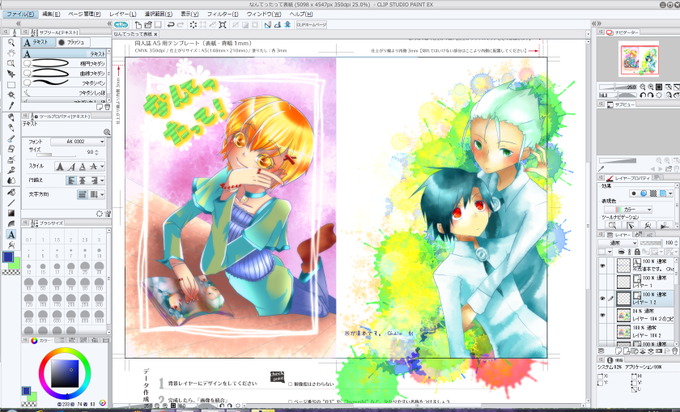
Task: Open the レイヤー menu
Action: pyautogui.click(x=123, y=14)
